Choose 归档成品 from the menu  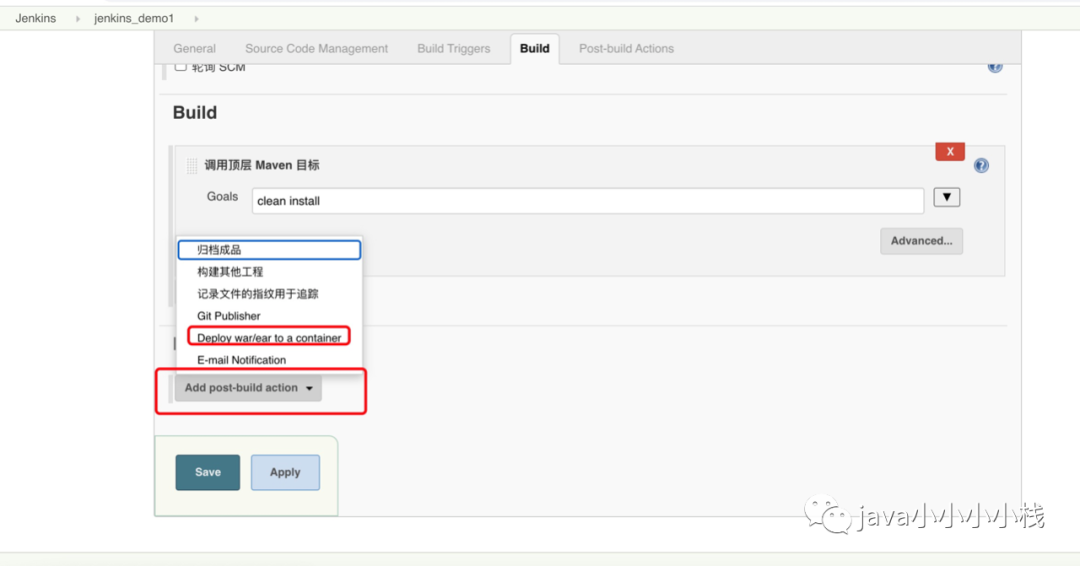click(x=269, y=249)
